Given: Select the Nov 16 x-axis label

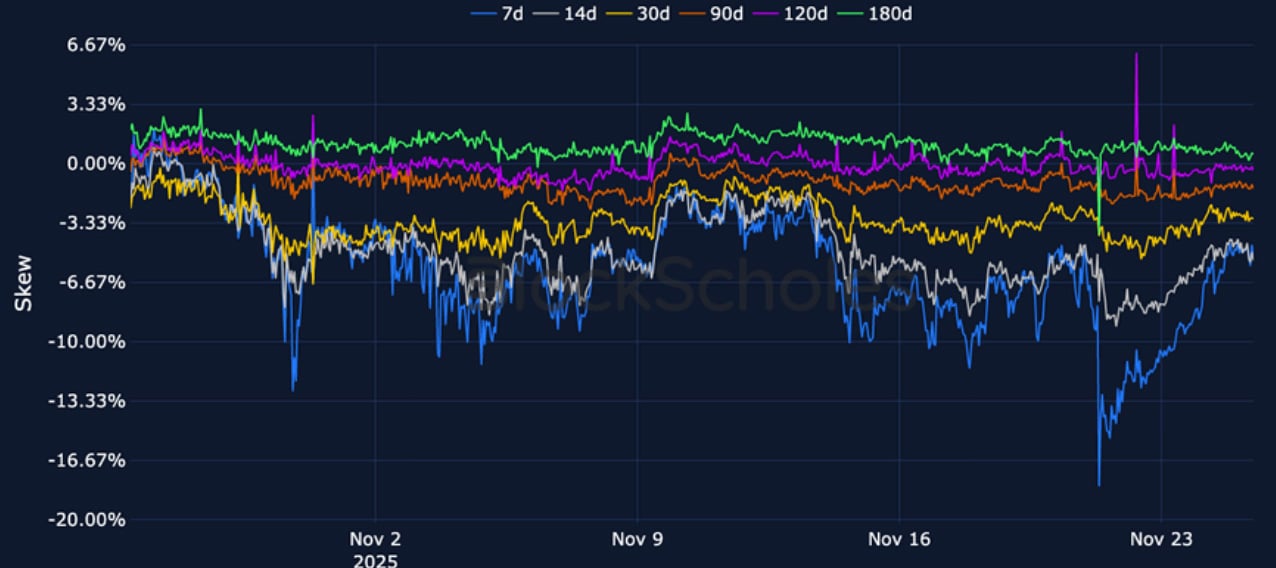Looking at the screenshot, I should pyautogui.click(x=899, y=540).
